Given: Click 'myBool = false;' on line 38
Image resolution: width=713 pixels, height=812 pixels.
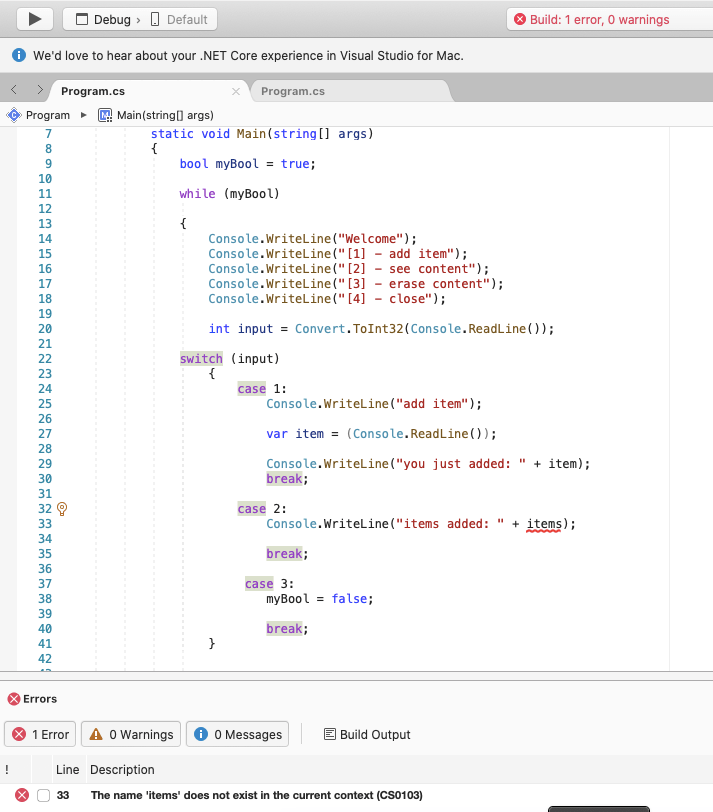Looking at the screenshot, I should tap(319, 599).
